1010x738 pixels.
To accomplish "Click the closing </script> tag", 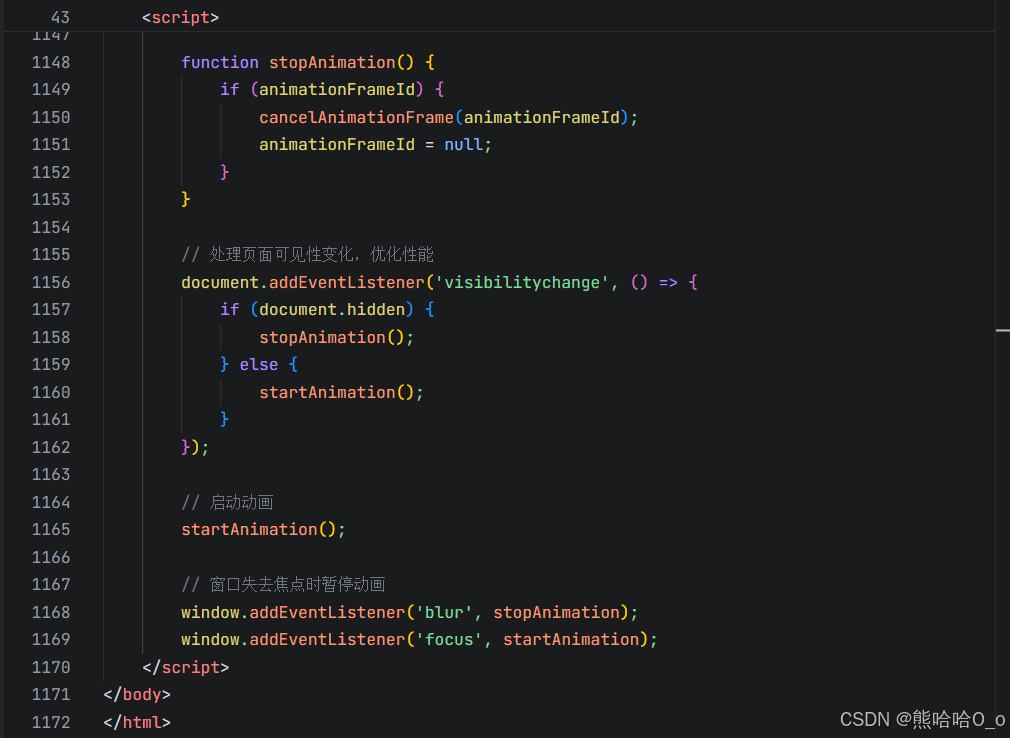I will [186, 667].
